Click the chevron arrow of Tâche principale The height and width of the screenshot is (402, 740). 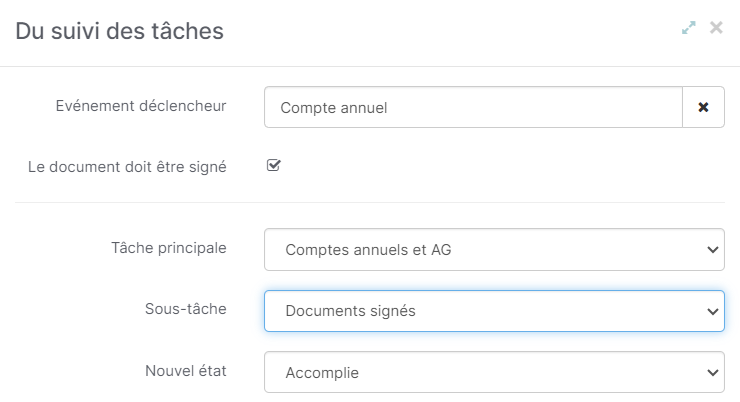click(x=713, y=250)
